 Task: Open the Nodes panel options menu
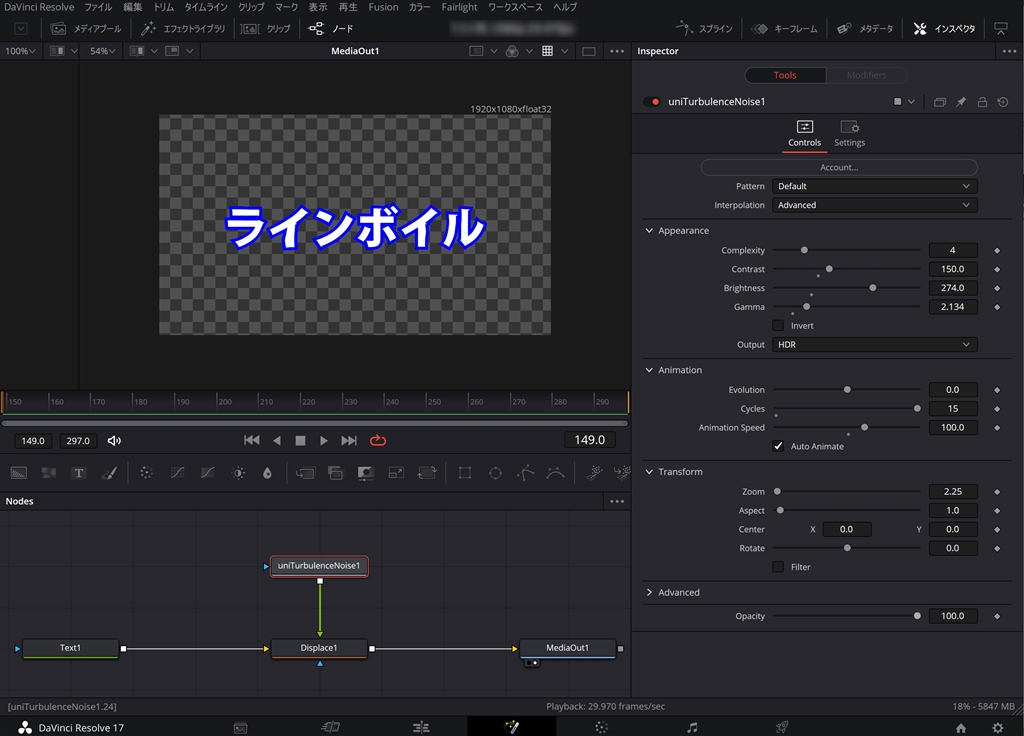click(617, 502)
